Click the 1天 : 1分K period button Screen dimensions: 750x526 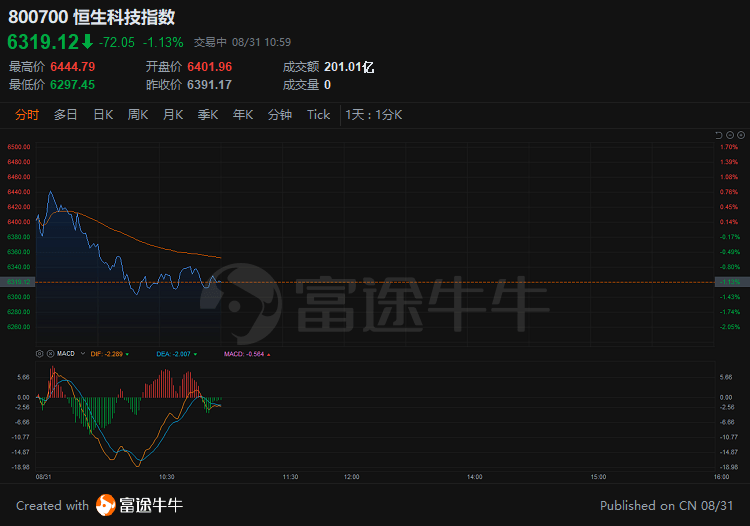(373, 115)
